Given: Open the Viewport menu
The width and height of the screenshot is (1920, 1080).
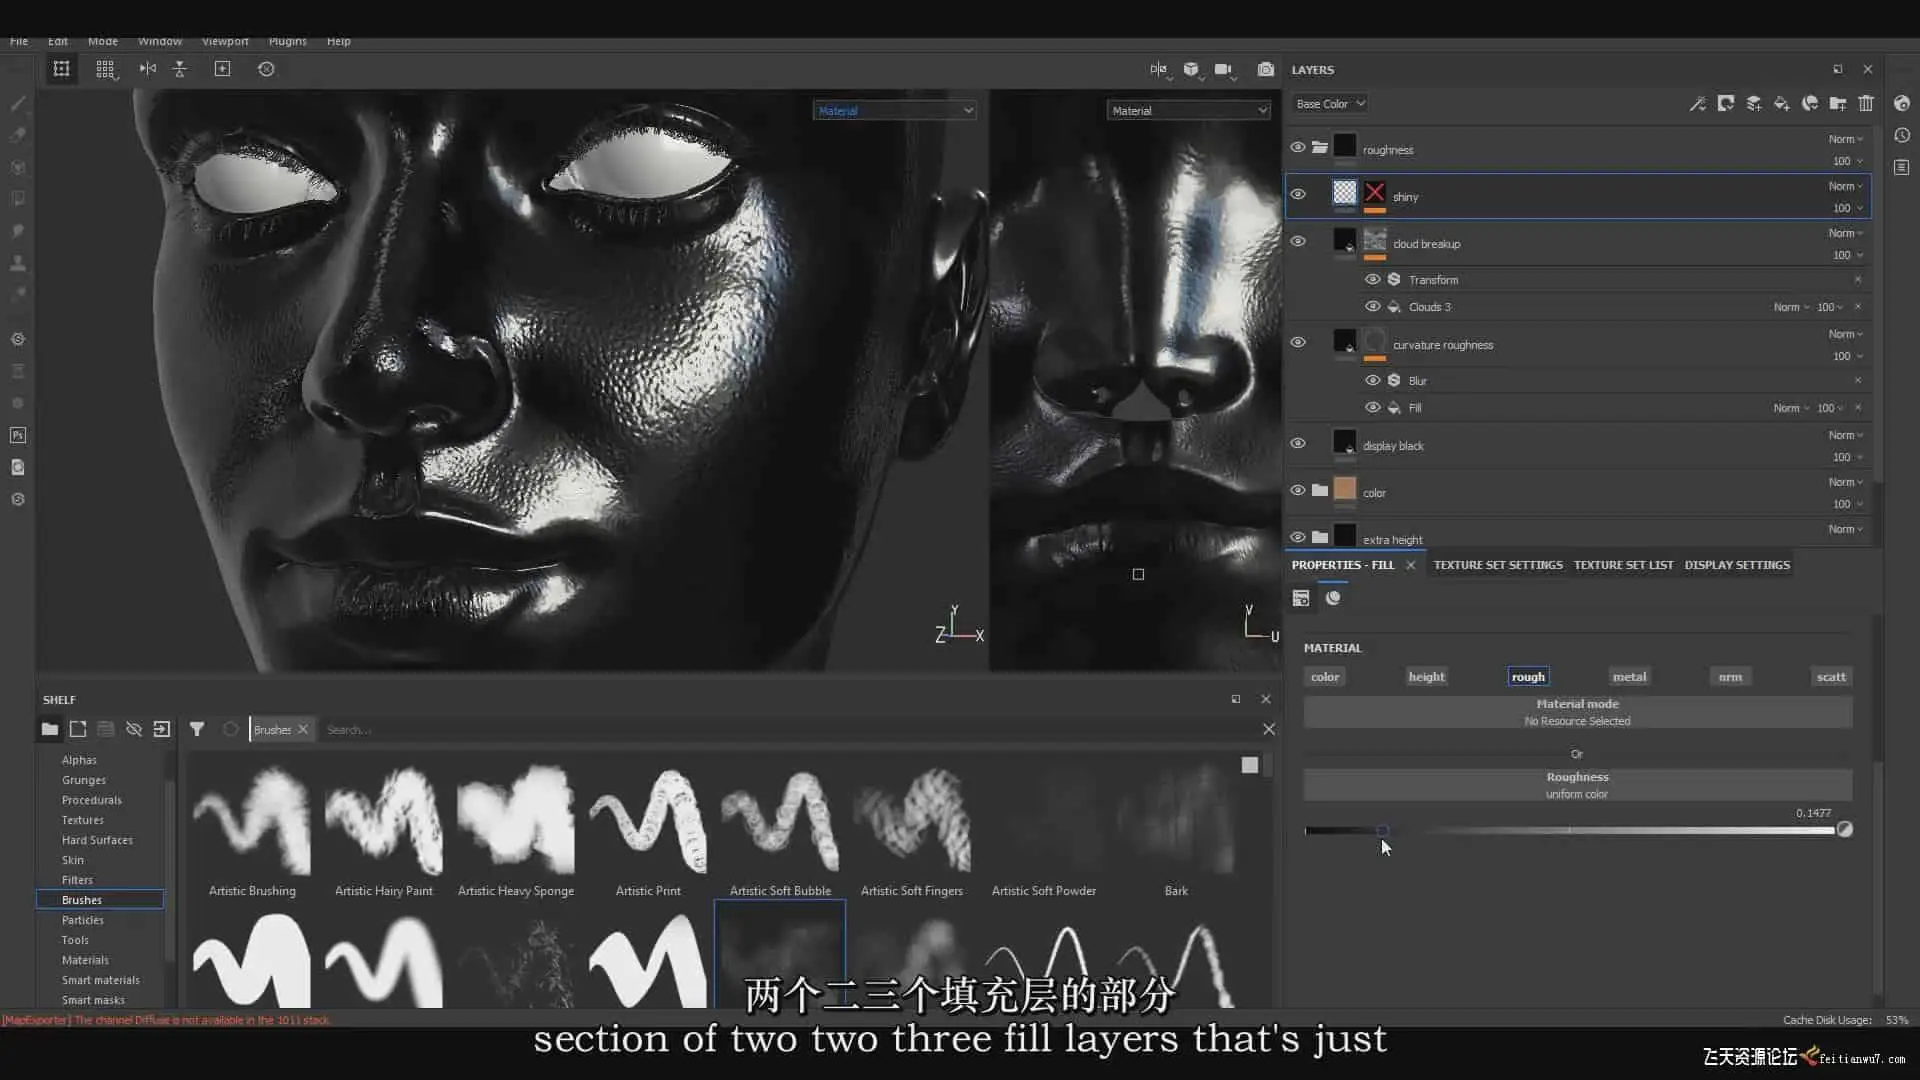Looking at the screenshot, I should (x=225, y=41).
